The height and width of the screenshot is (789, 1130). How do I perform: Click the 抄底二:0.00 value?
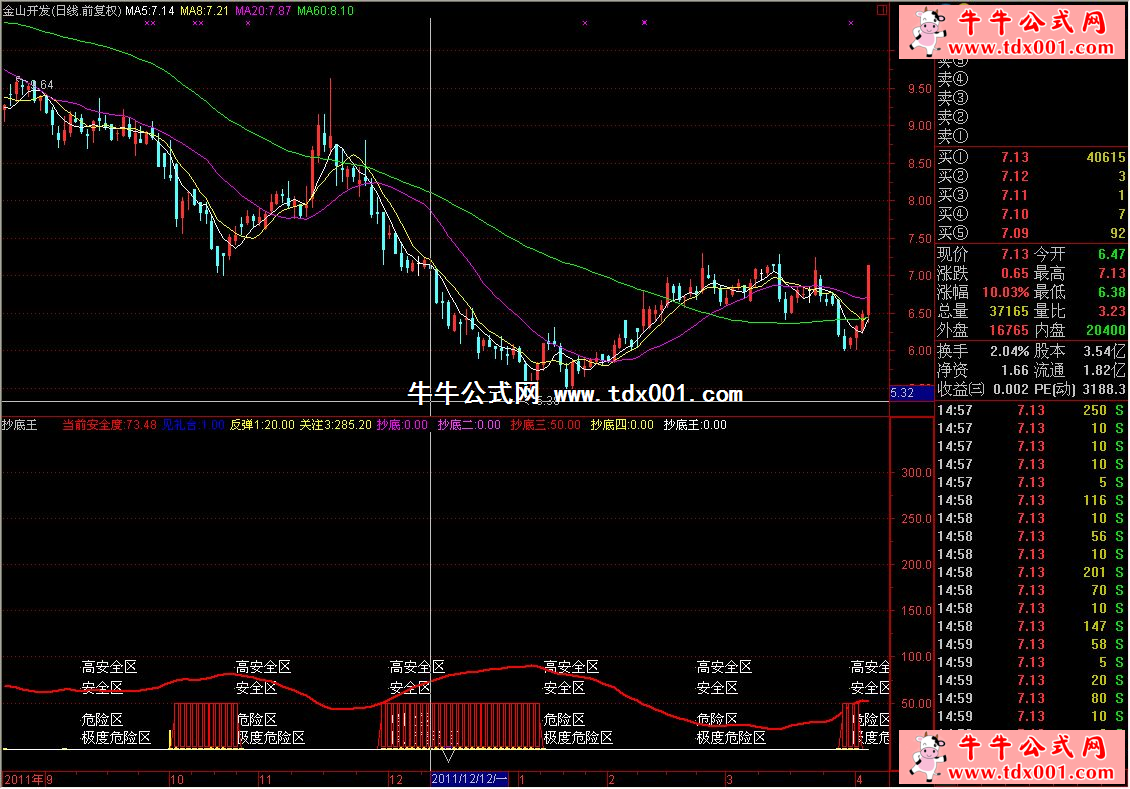coord(469,425)
